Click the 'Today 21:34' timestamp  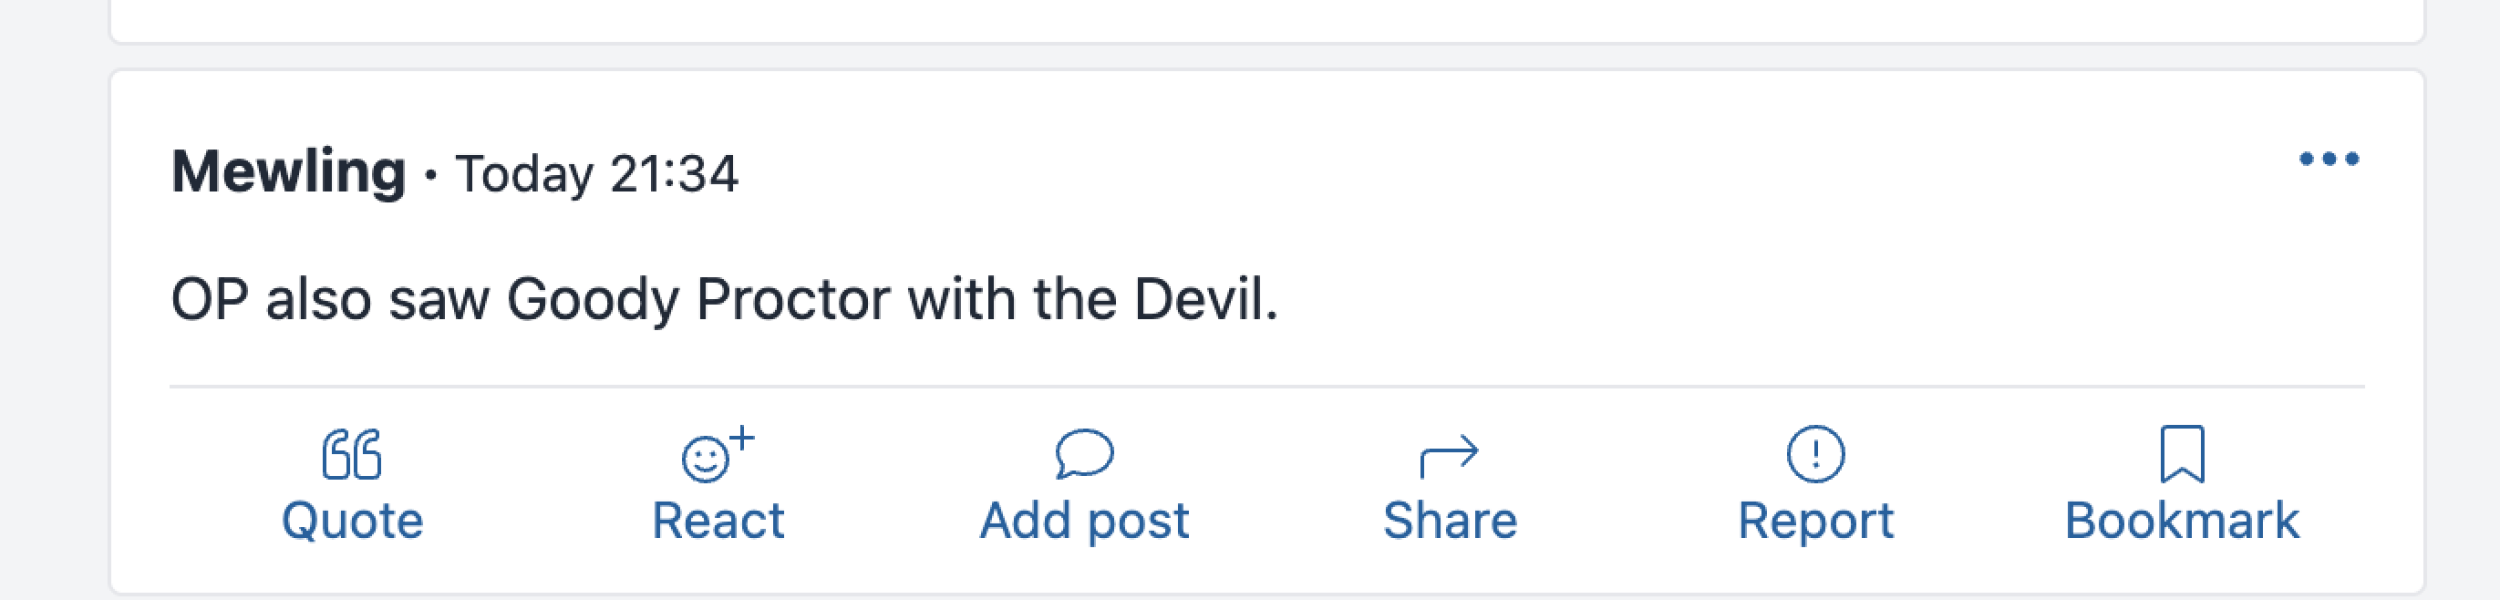point(597,174)
